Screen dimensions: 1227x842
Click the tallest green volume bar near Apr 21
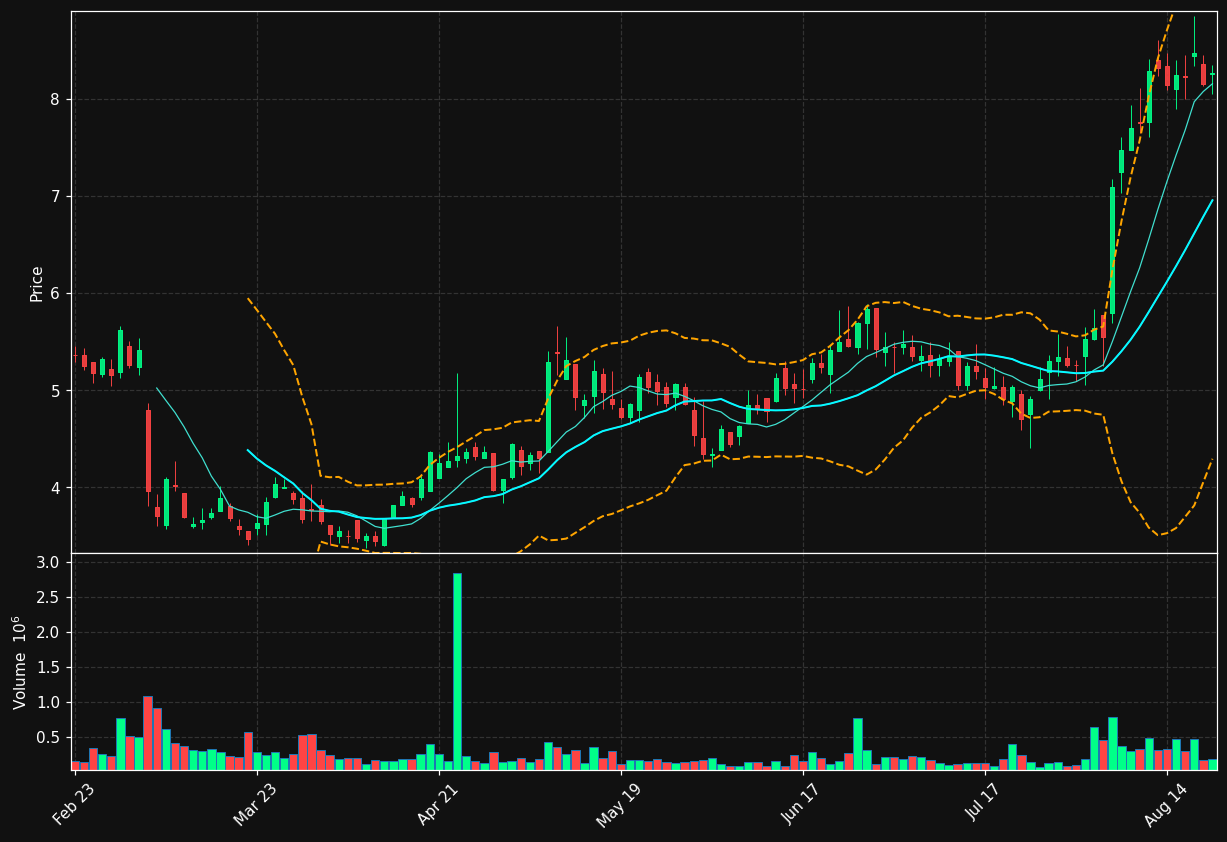coord(457,671)
